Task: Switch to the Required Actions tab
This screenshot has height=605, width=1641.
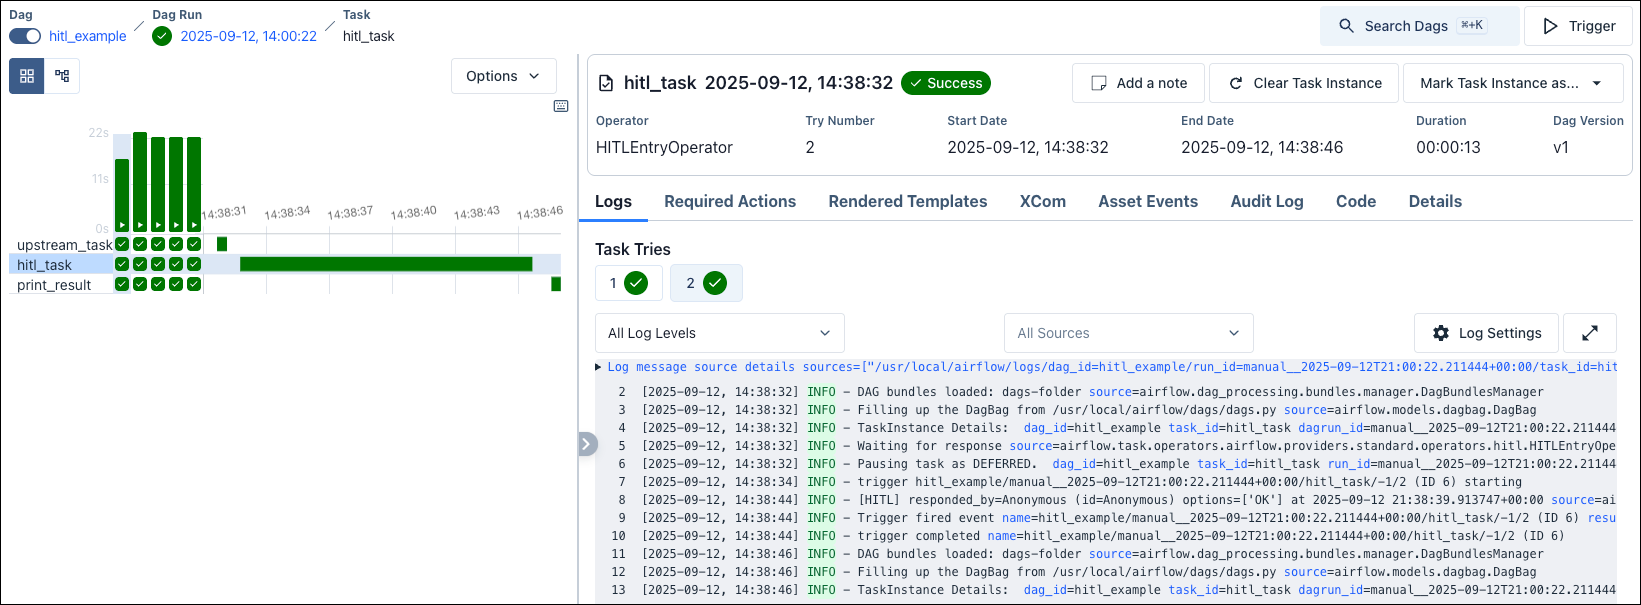Action: tap(730, 201)
